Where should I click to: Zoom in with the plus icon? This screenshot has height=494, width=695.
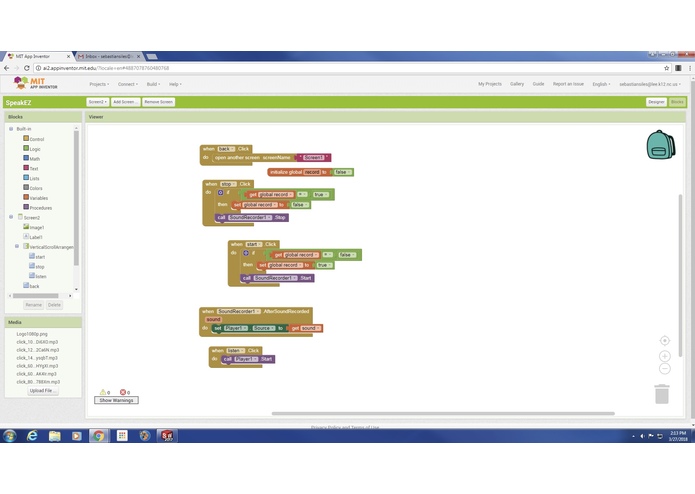664,356
